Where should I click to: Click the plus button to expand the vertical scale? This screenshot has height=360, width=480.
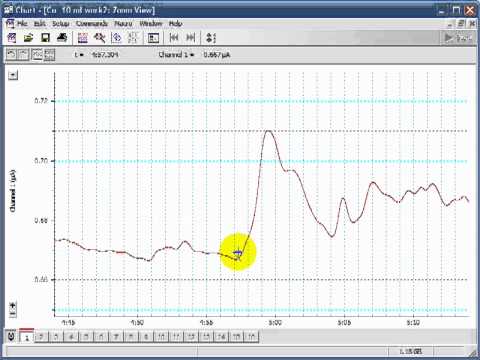click(13, 305)
